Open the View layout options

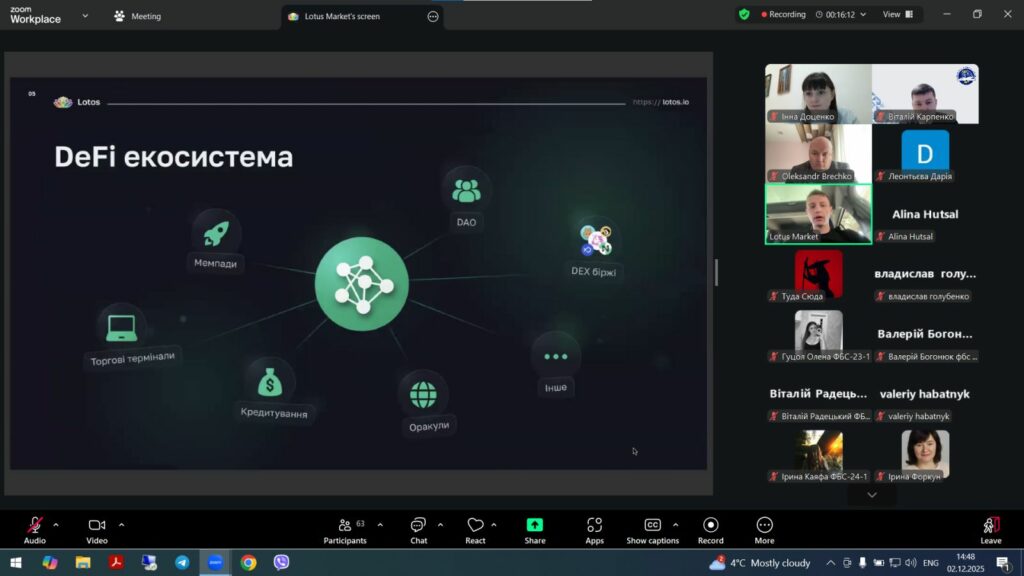[896, 15]
